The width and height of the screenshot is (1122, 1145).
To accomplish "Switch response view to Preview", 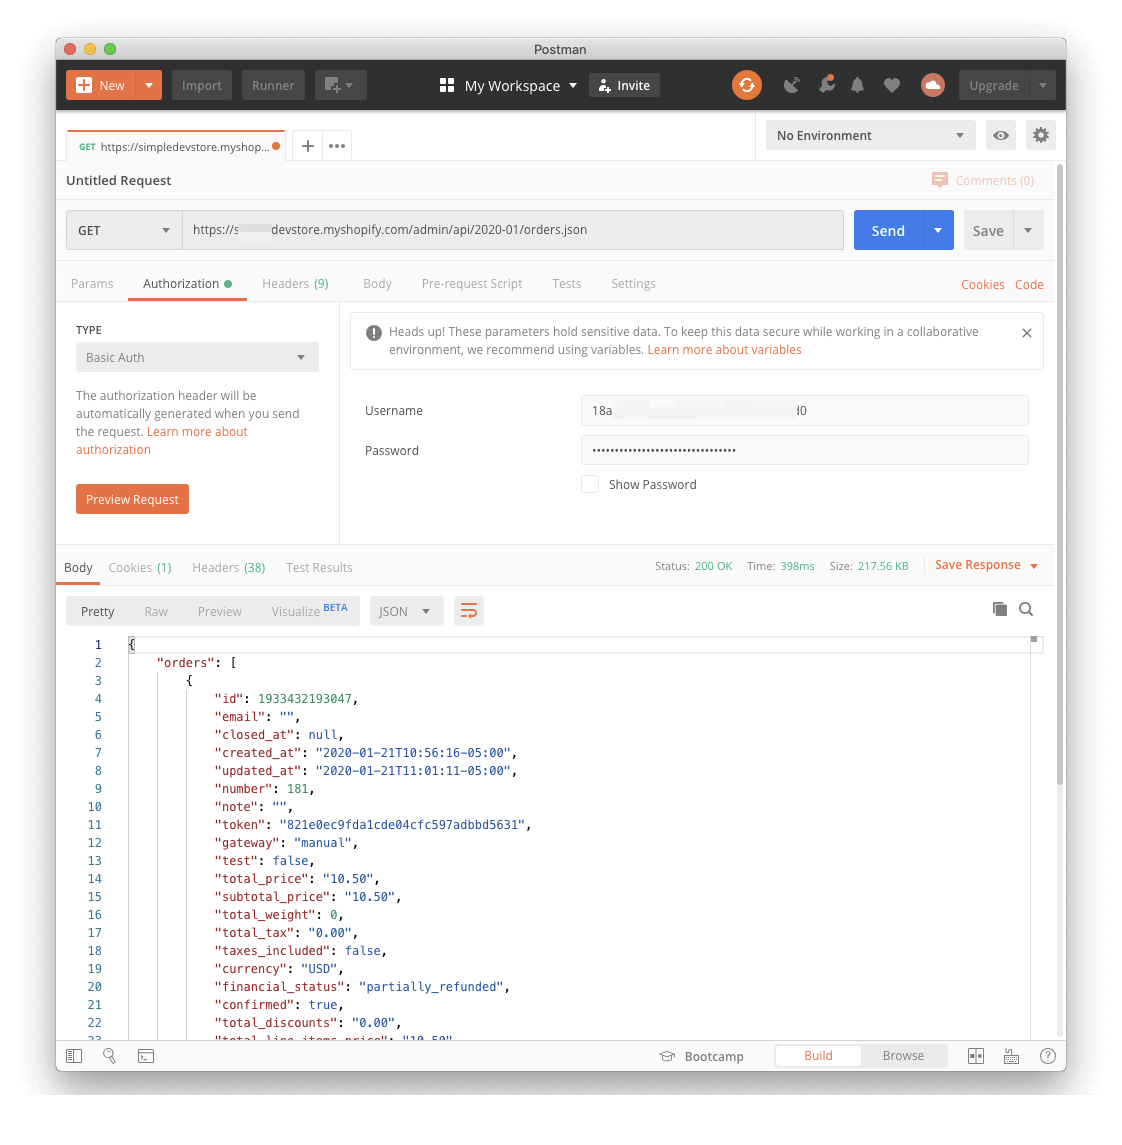I will tap(219, 612).
